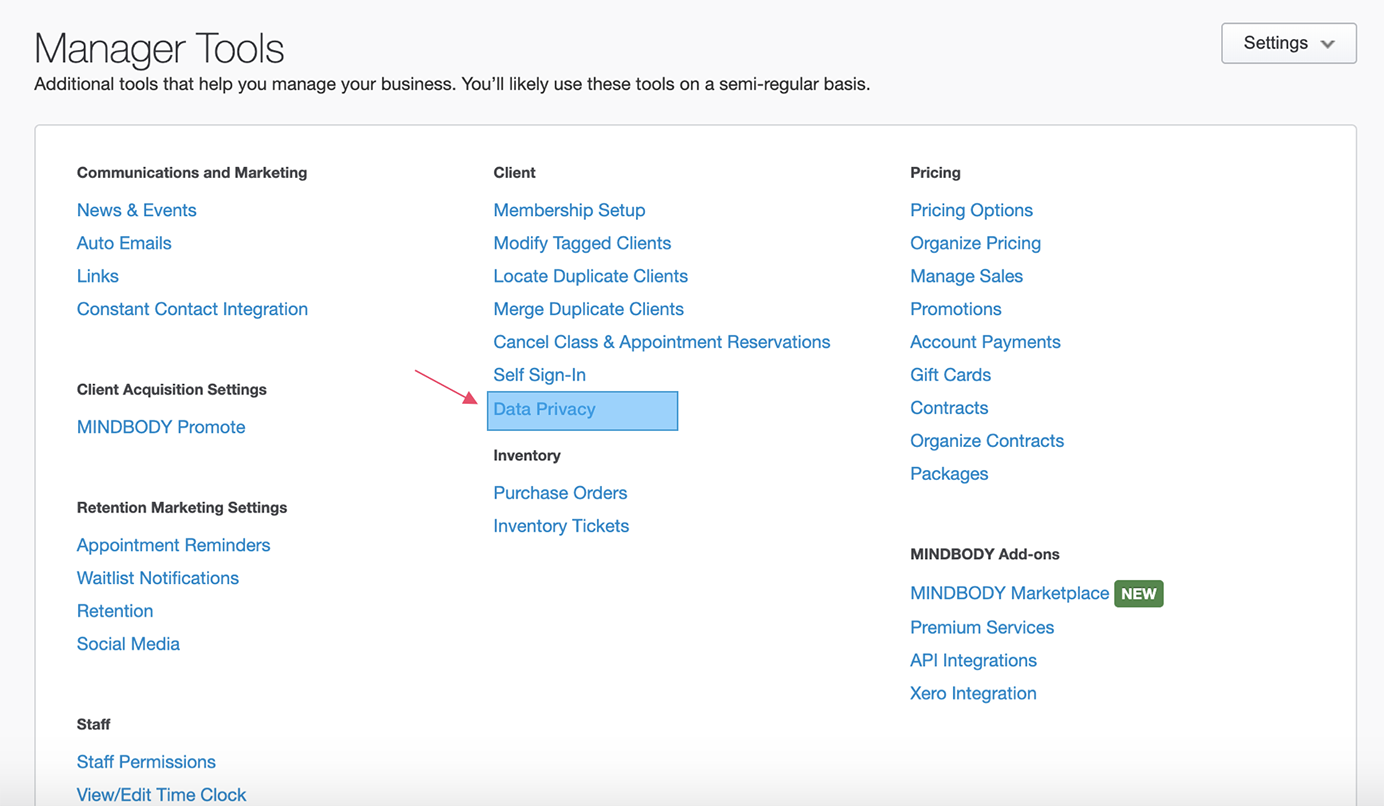
Task: Select MINDBODY Promote link
Action: point(161,427)
